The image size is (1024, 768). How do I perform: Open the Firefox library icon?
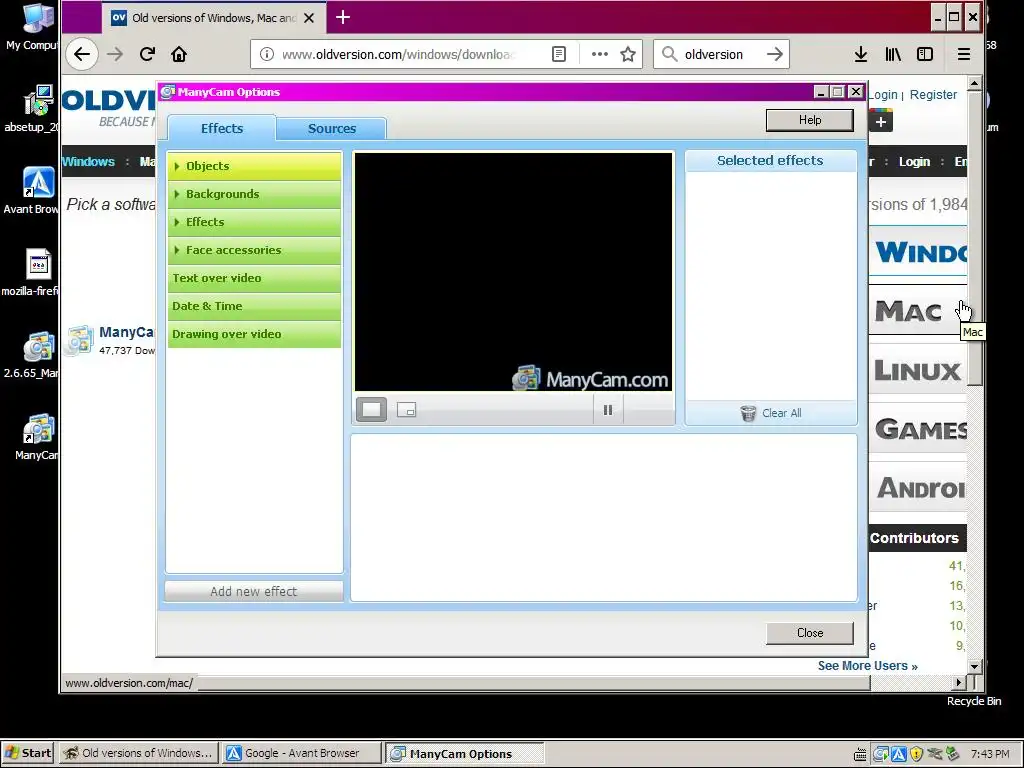pos(893,54)
